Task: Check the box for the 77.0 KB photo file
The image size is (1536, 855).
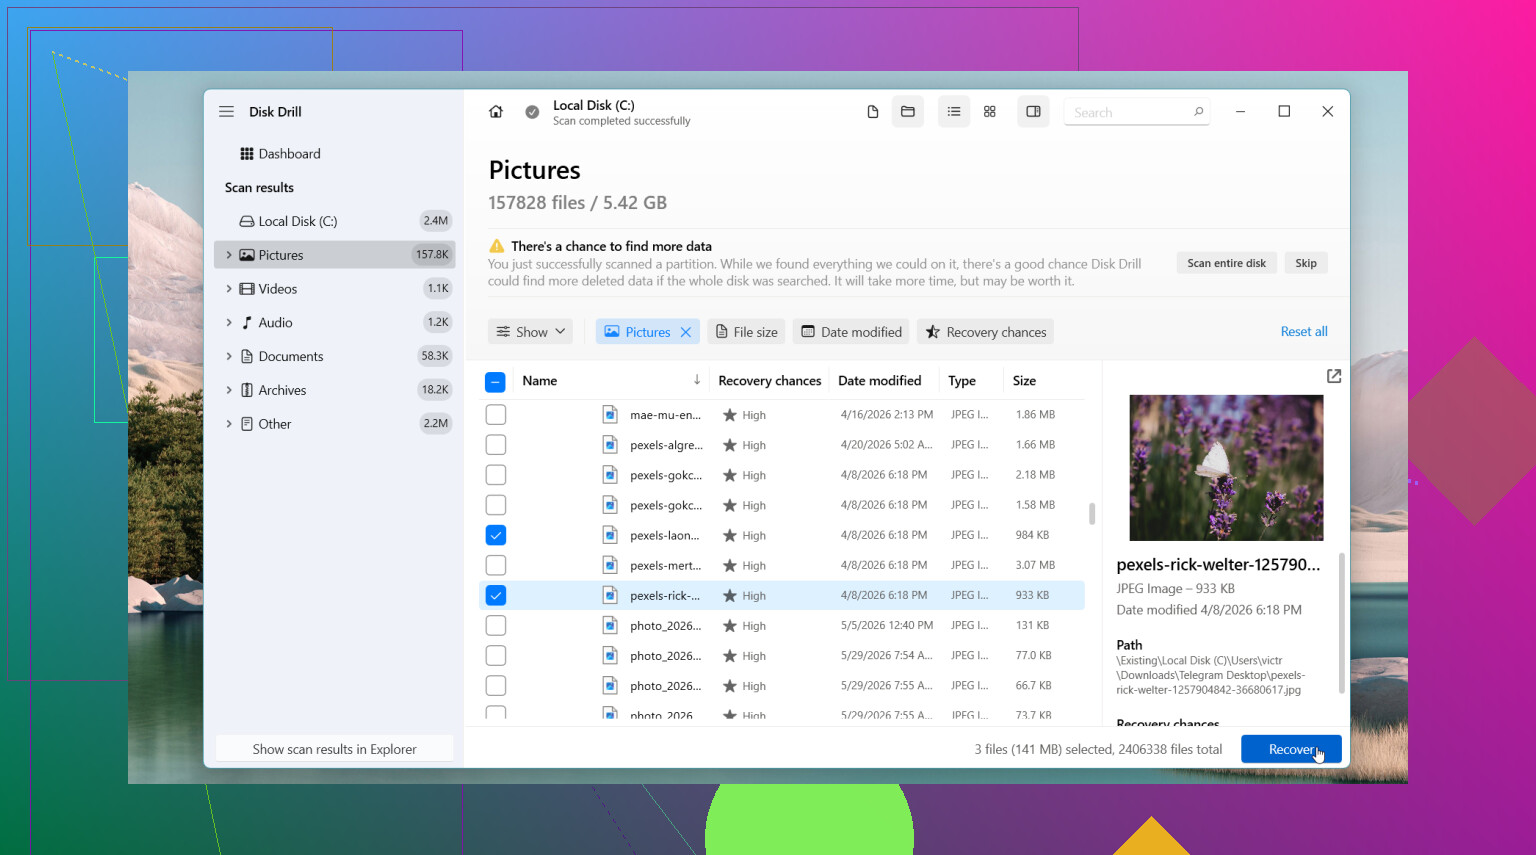Action: (x=495, y=655)
